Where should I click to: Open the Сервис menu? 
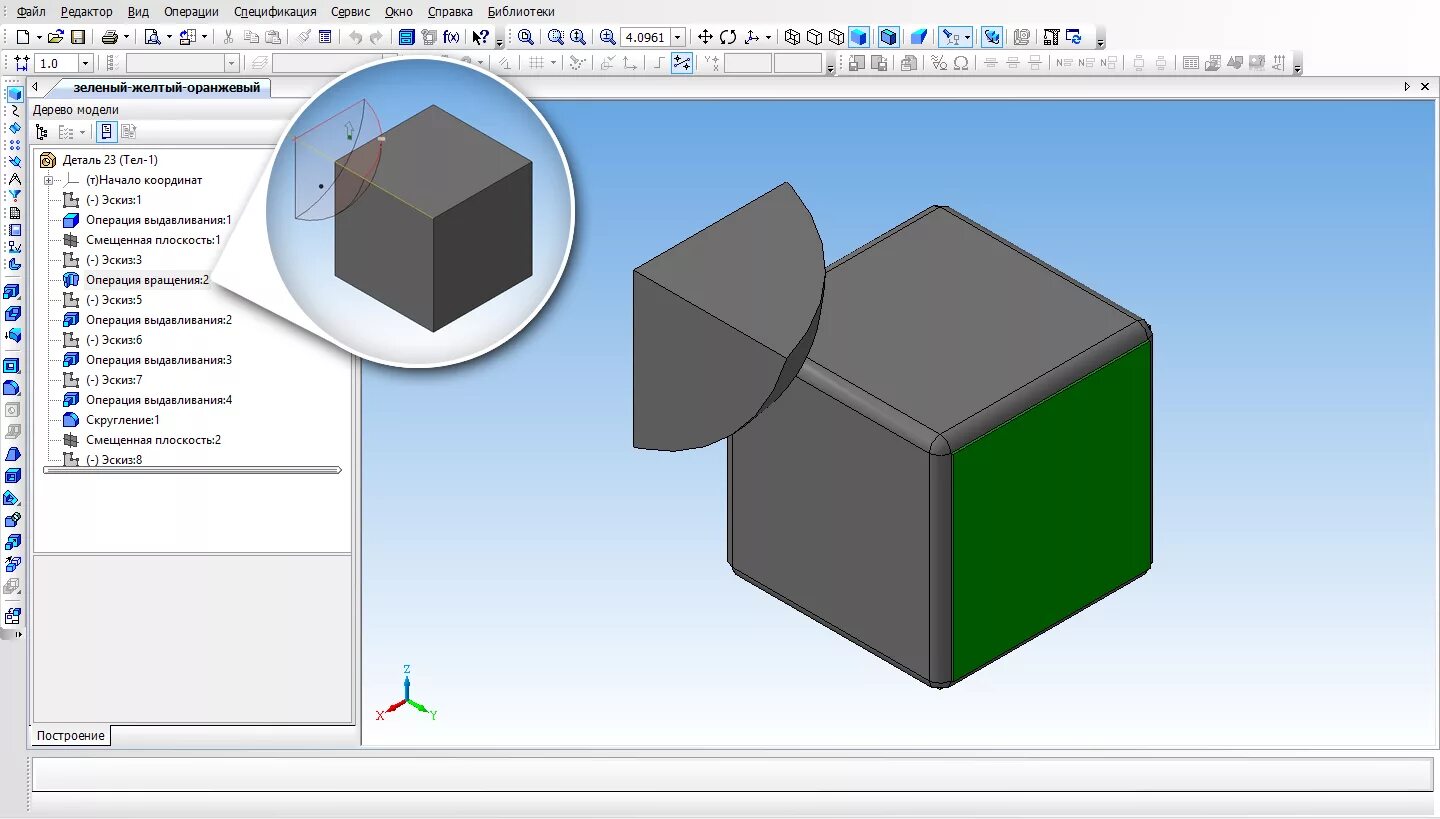[x=350, y=12]
